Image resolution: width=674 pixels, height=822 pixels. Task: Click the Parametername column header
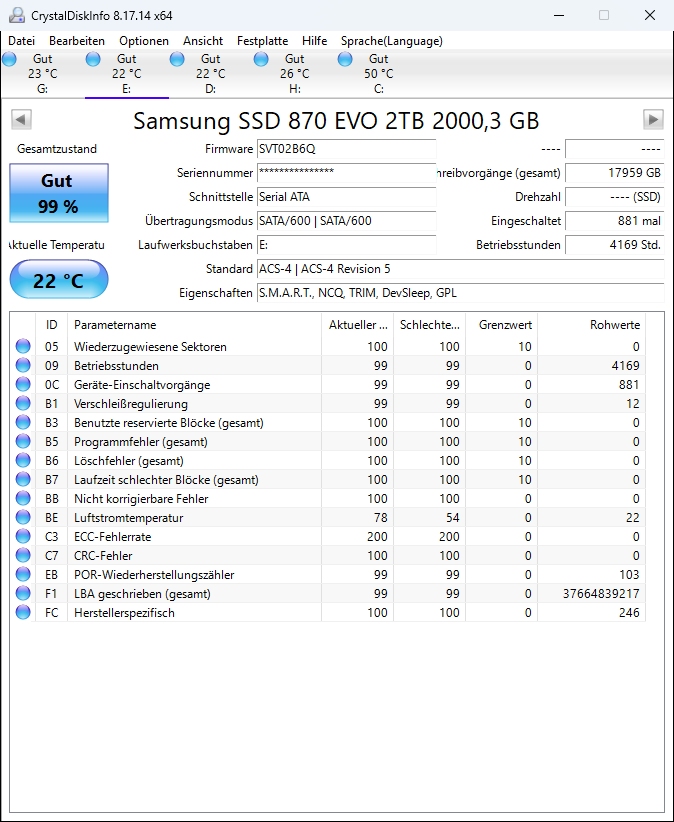(x=194, y=325)
